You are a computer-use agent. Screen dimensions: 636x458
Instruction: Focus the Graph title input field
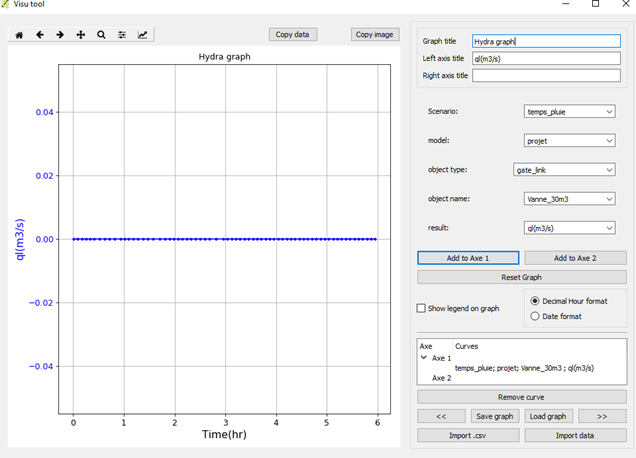tap(546, 41)
